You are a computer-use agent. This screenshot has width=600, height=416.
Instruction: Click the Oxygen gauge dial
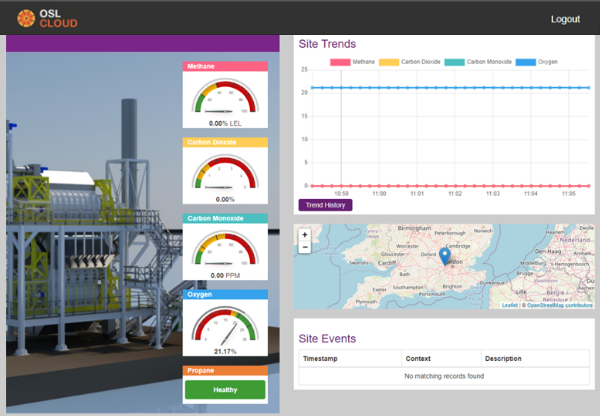(x=225, y=325)
